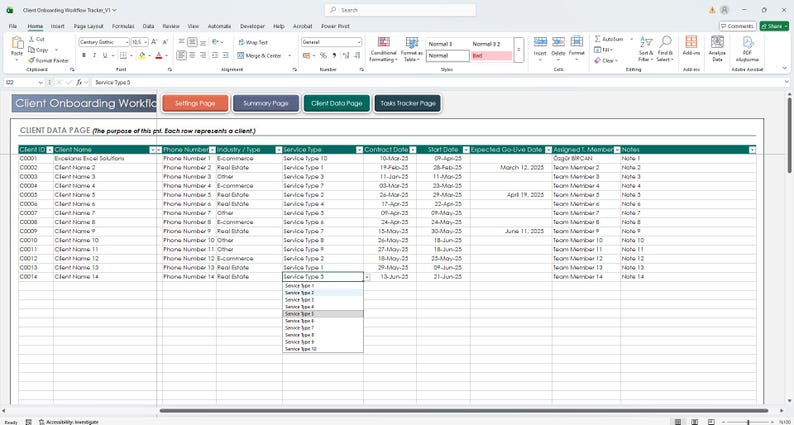Screen dimensions: 794x425
Task: Click the Format cells icon
Action: [576, 42]
